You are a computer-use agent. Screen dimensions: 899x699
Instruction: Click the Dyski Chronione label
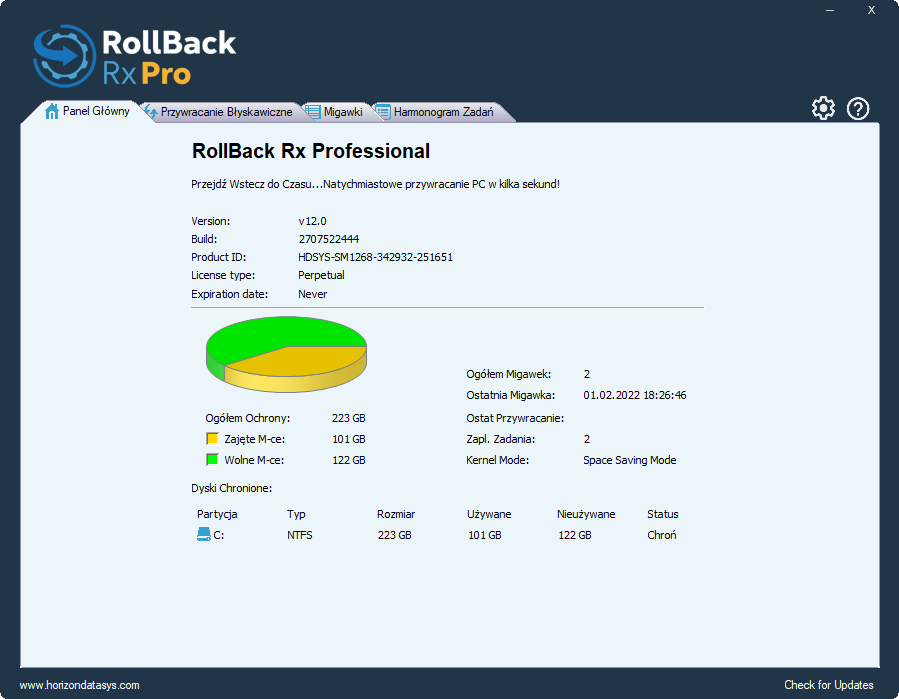click(231, 488)
